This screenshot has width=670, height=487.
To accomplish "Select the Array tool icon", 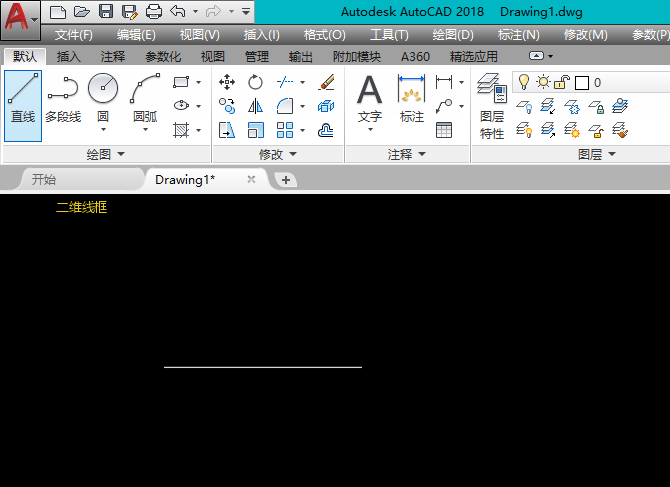I will coord(285,130).
